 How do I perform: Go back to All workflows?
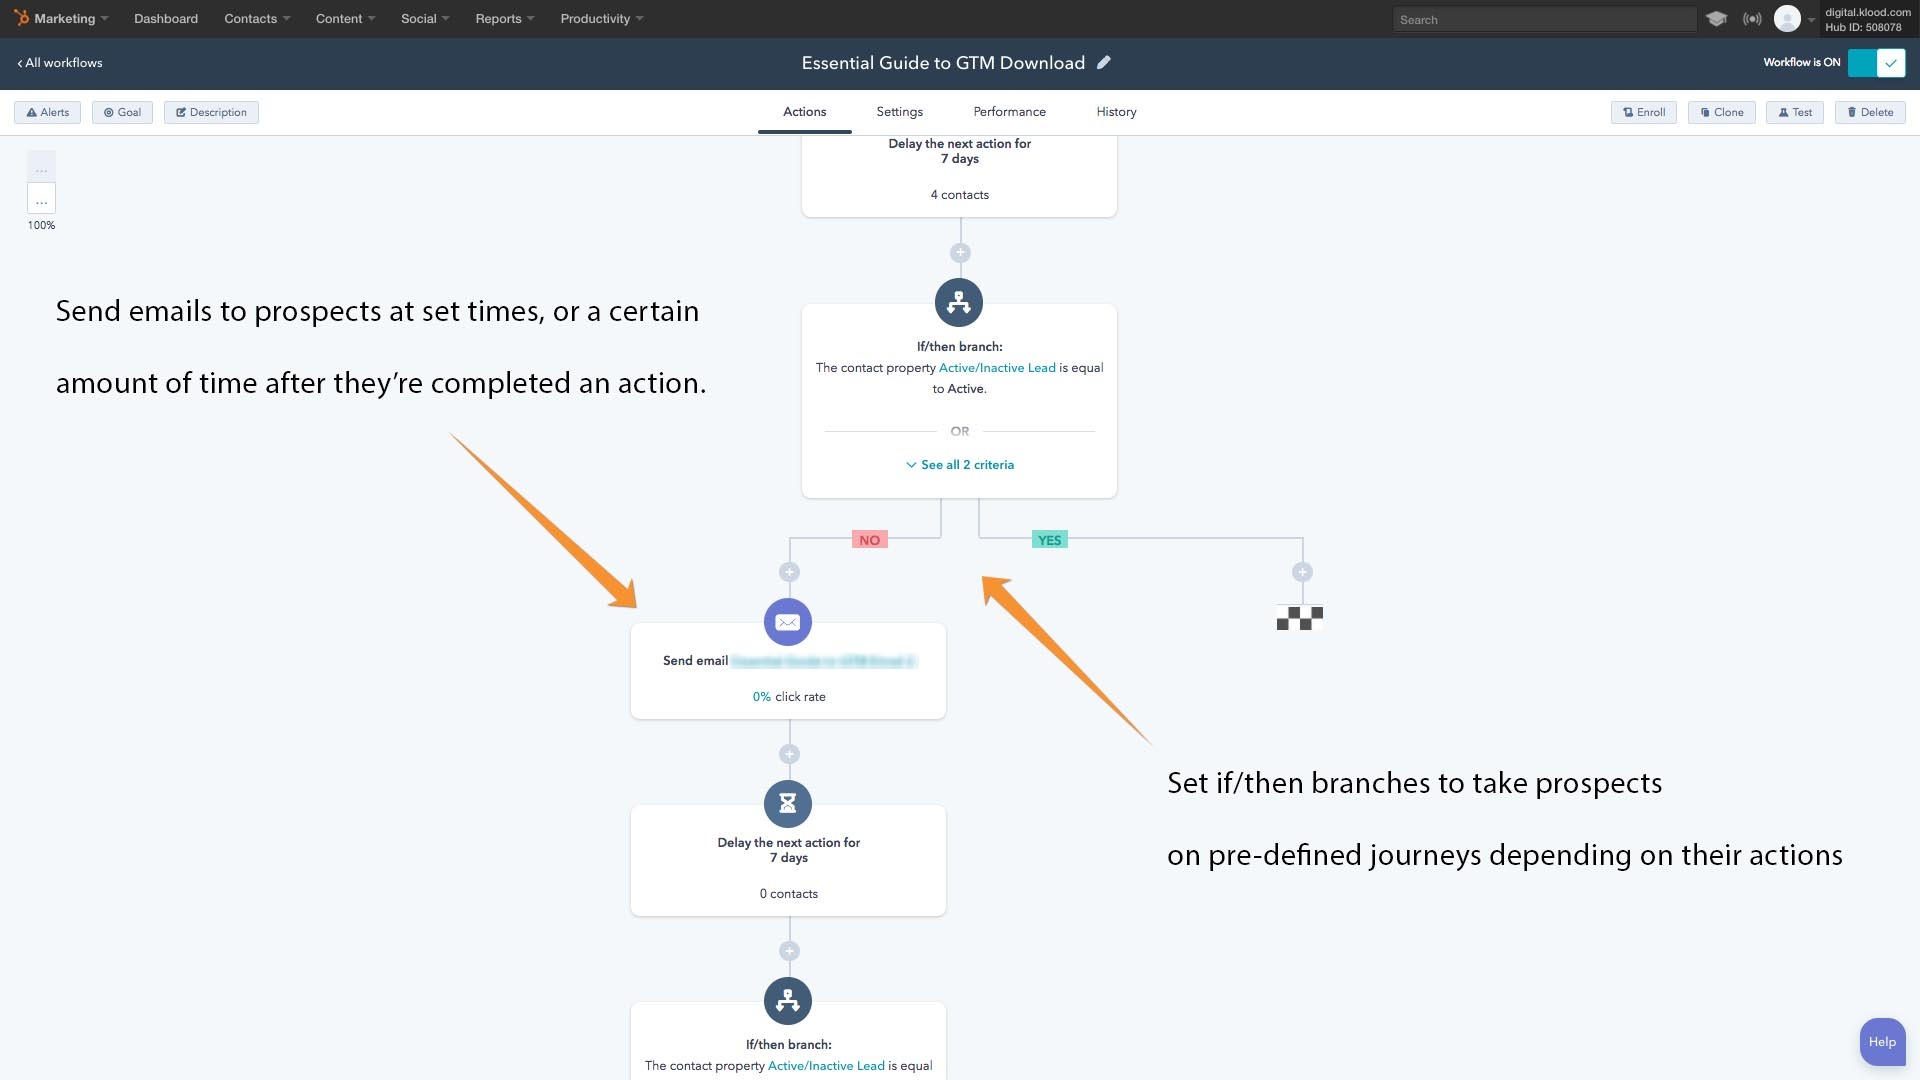60,63
